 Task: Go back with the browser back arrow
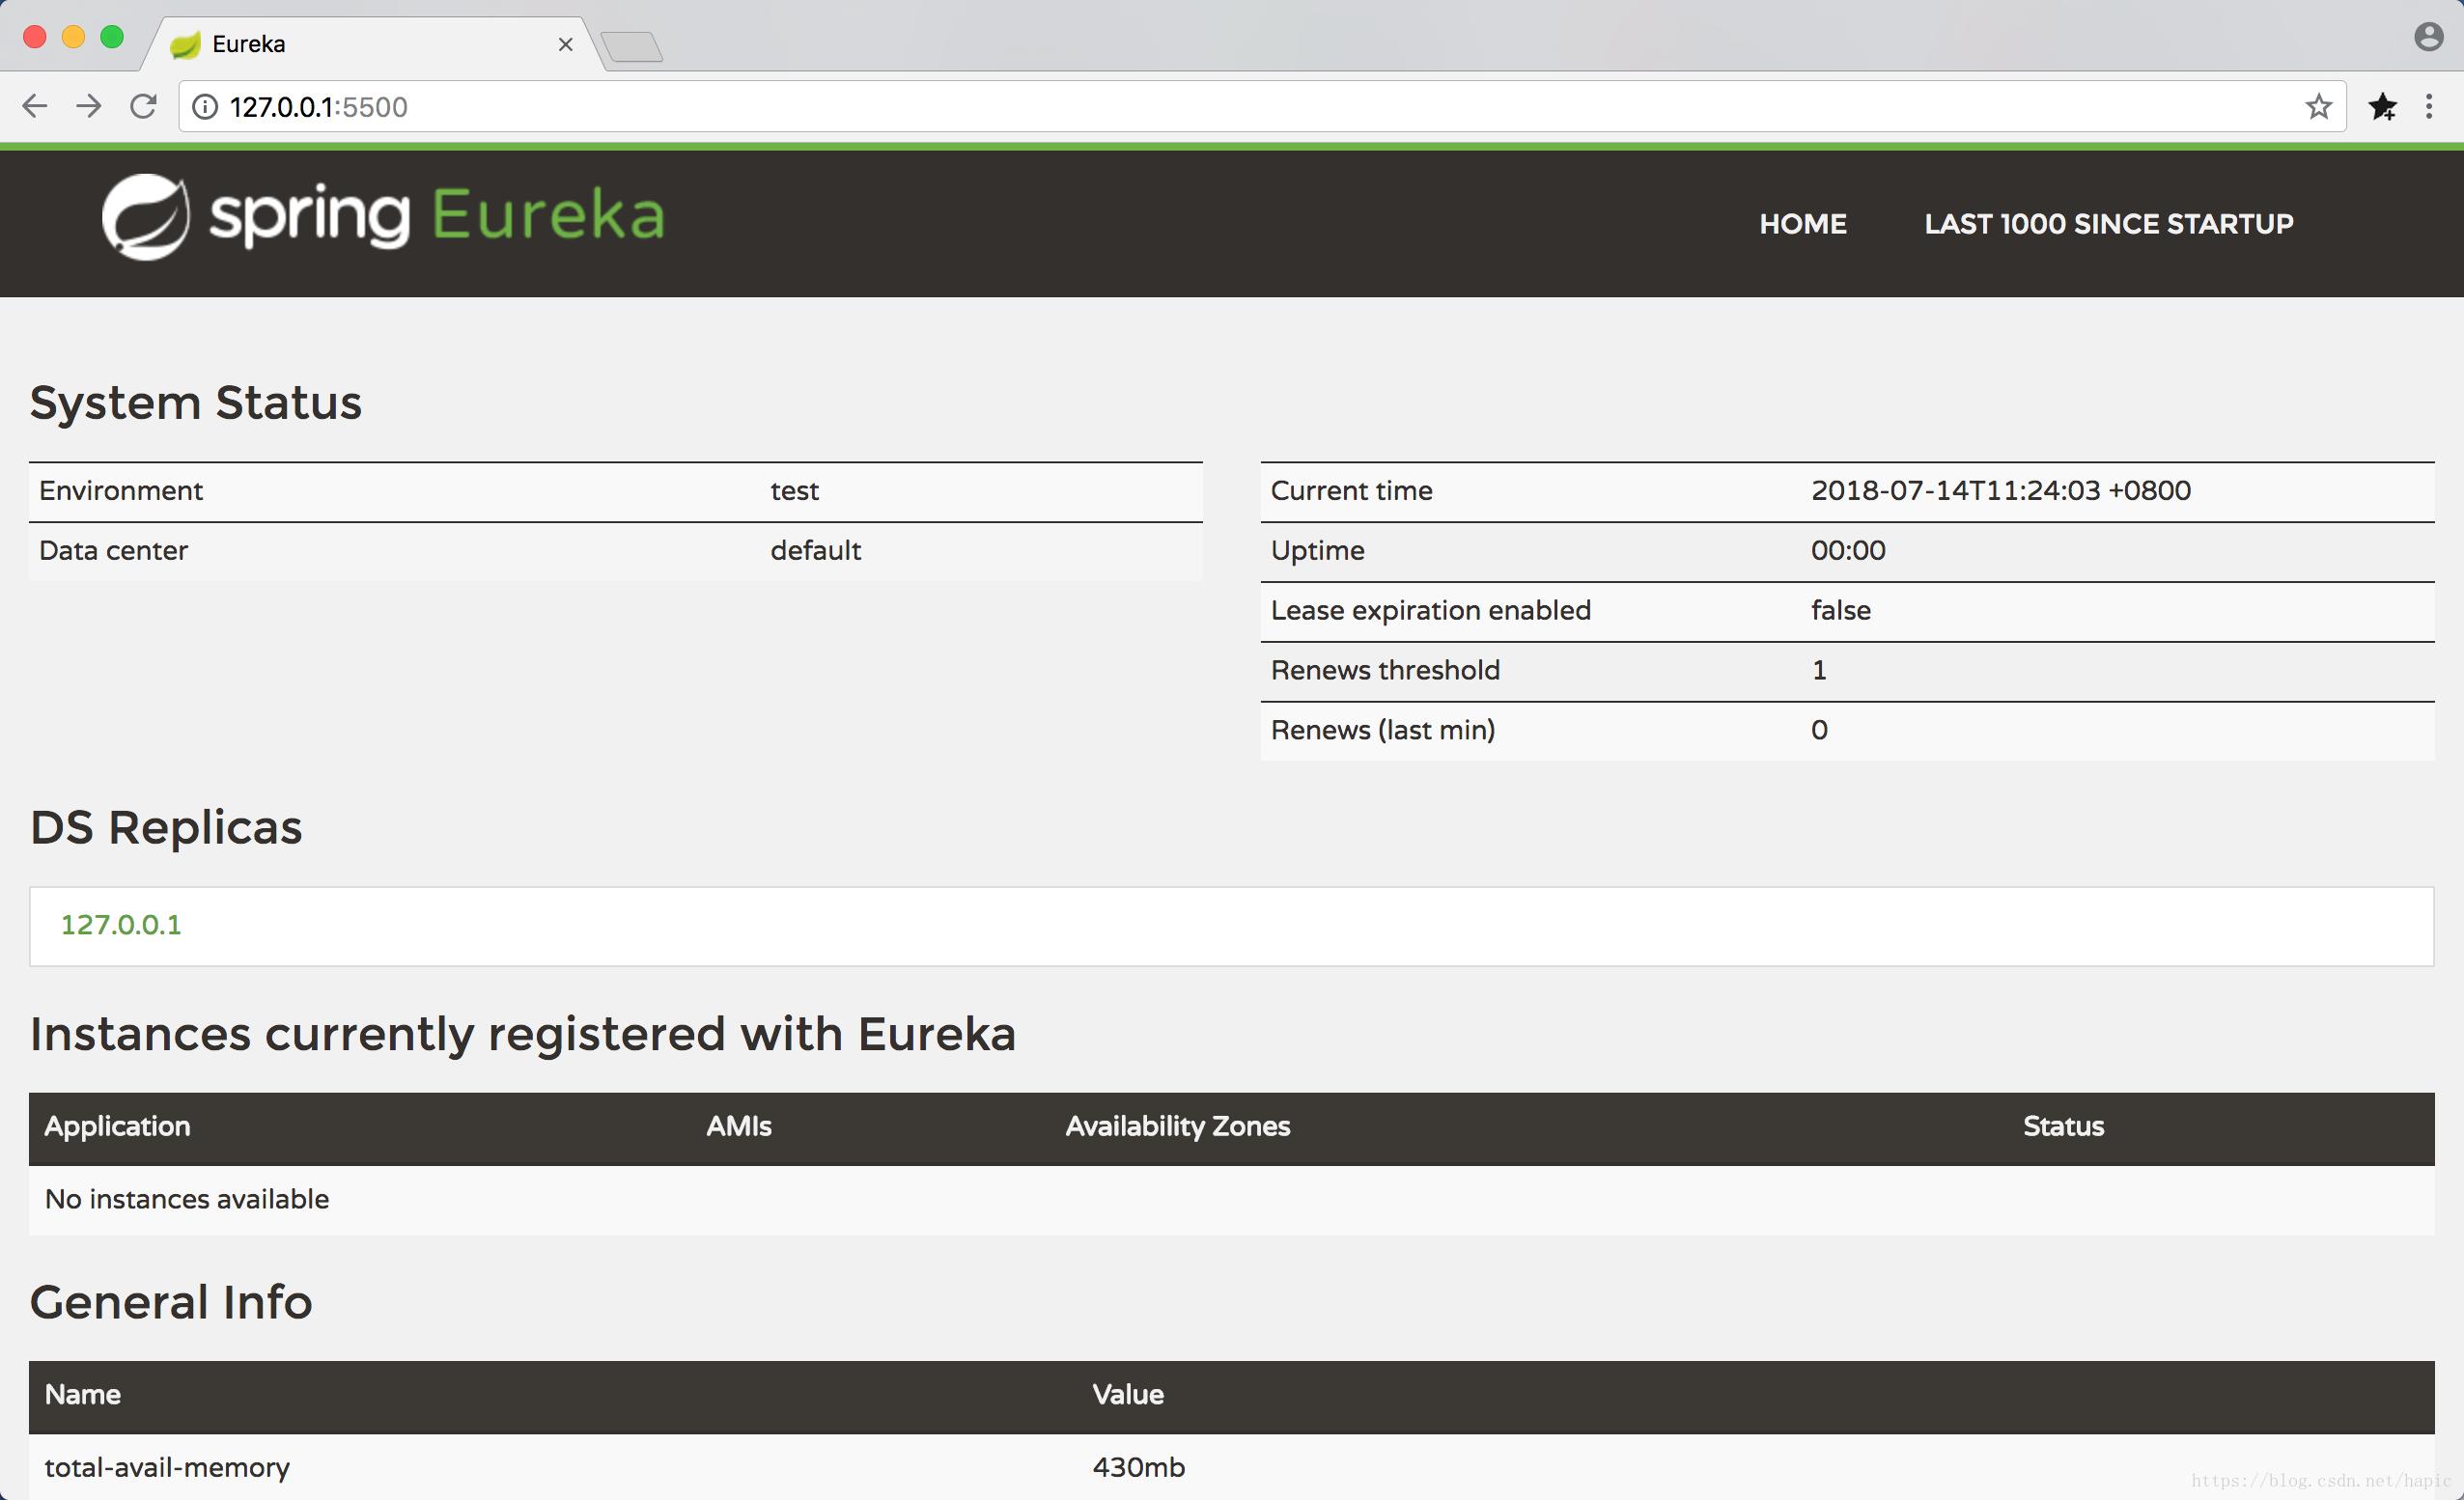pos(34,106)
